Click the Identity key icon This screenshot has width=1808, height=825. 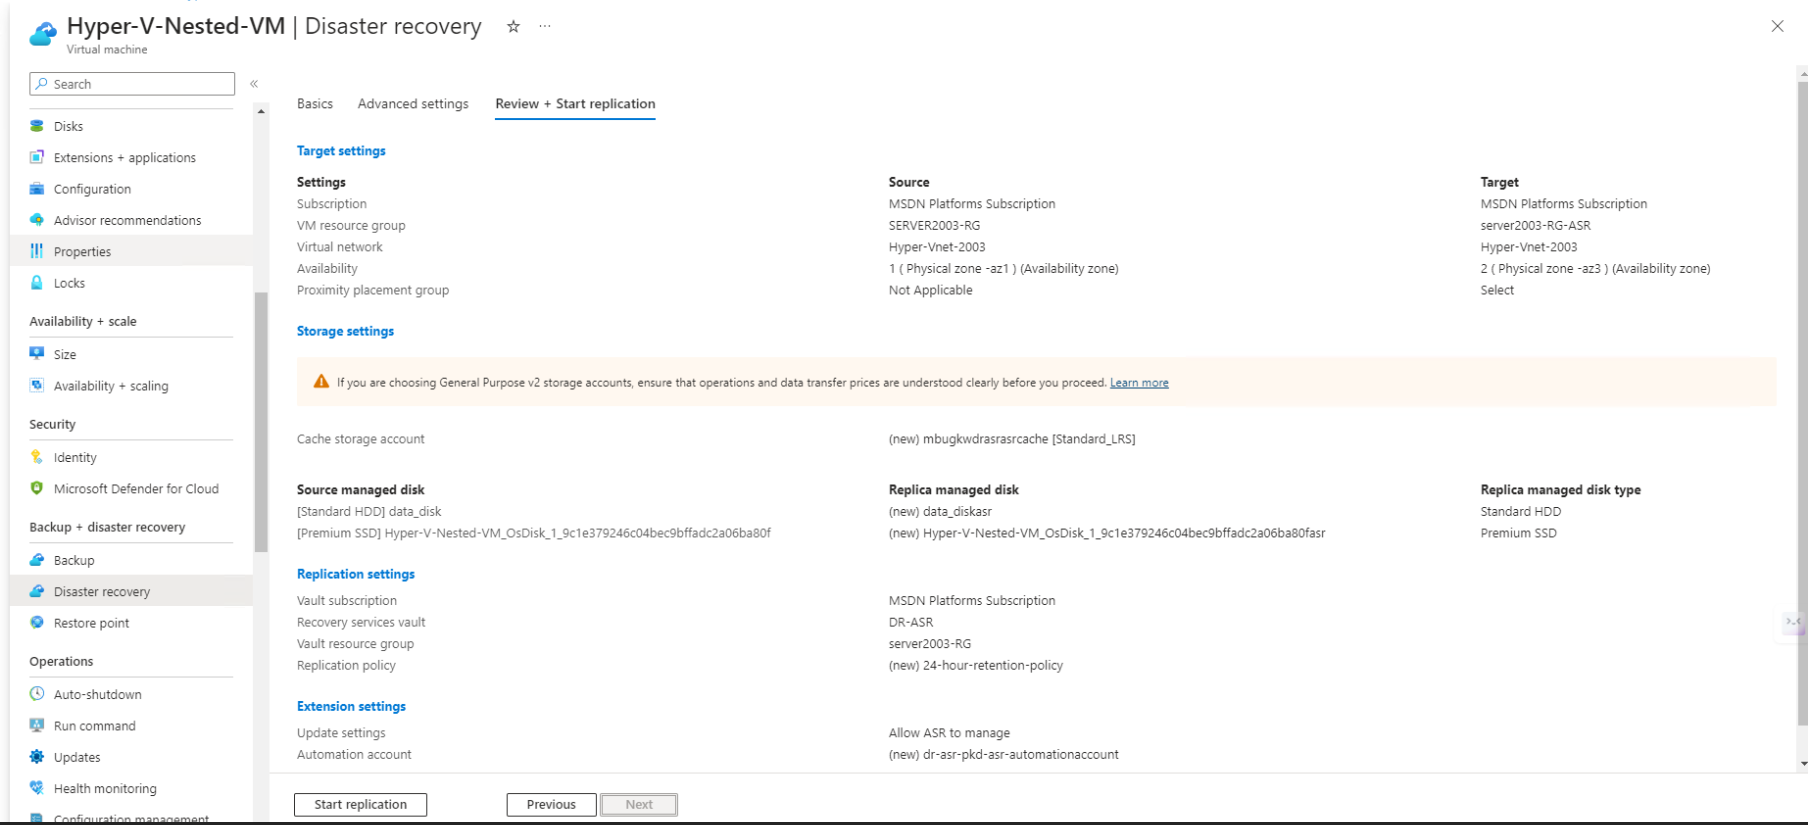point(37,457)
